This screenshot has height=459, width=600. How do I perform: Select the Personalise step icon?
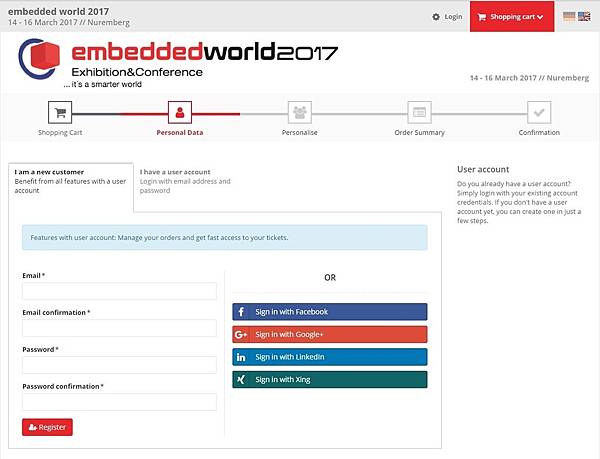300,112
